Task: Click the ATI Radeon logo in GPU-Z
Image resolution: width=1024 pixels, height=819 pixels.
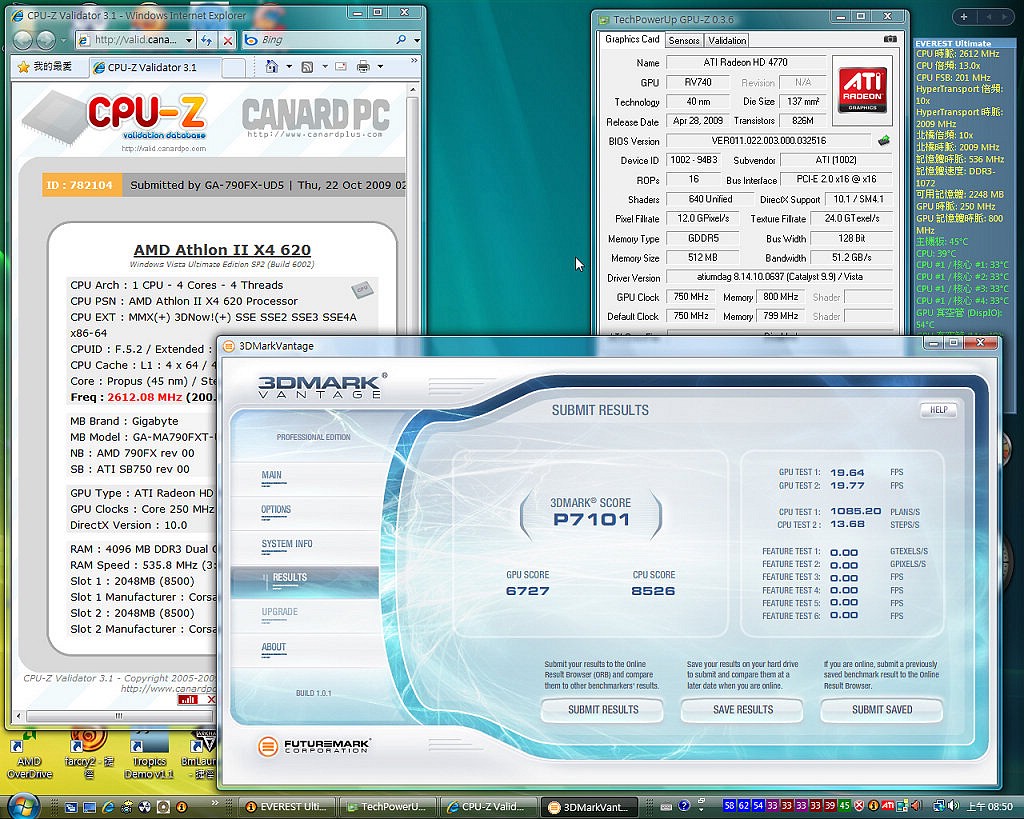Action: coord(862,90)
